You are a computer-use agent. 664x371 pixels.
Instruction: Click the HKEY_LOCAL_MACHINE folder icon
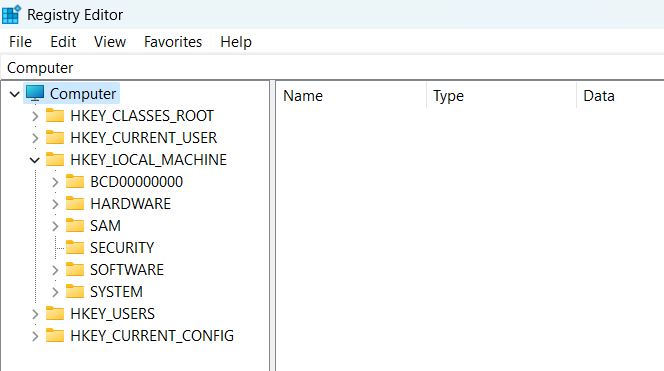pyautogui.click(x=55, y=159)
